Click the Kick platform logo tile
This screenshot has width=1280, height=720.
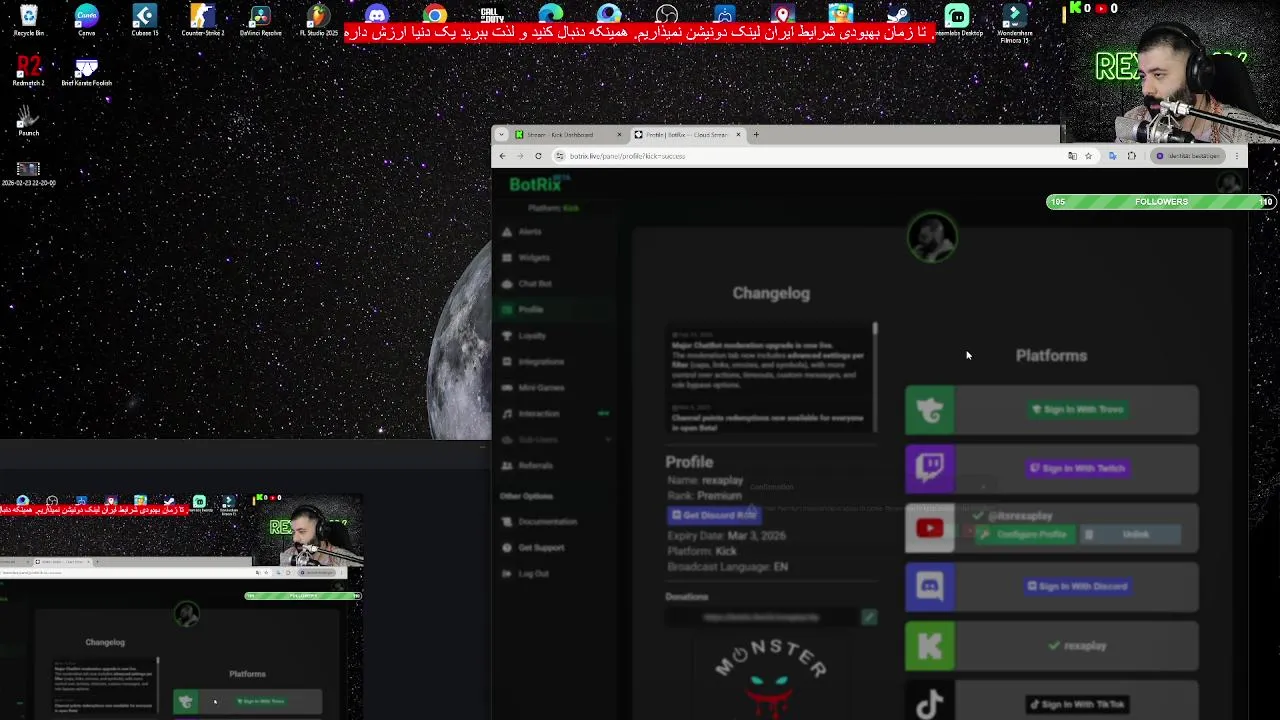point(930,646)
